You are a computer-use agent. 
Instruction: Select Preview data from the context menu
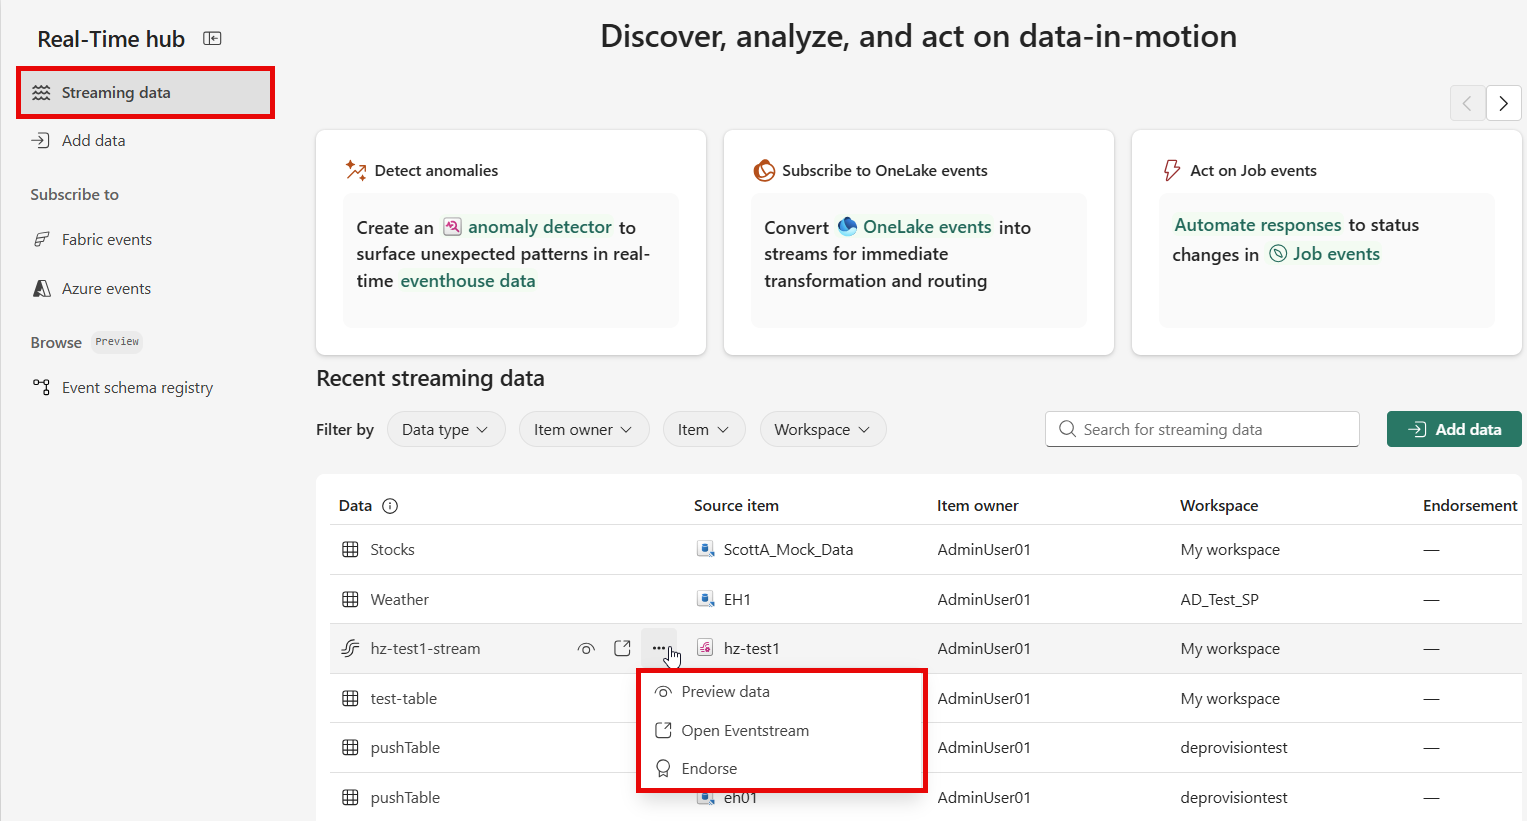click(725, 692)
